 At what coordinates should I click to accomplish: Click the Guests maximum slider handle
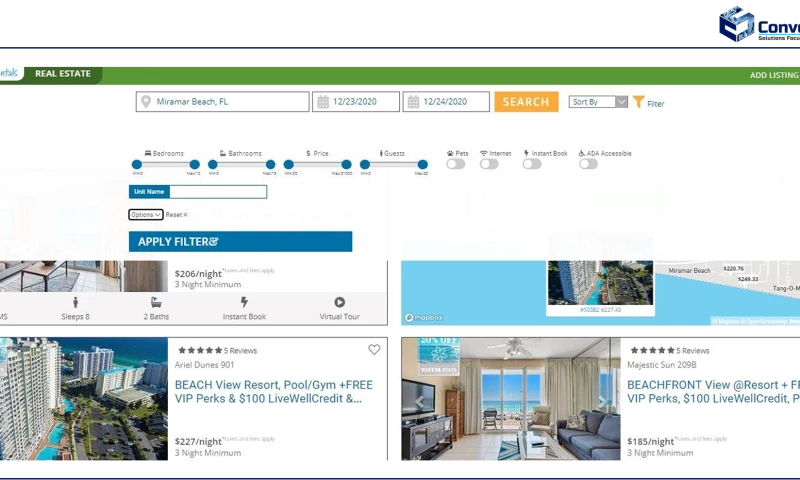422,164
